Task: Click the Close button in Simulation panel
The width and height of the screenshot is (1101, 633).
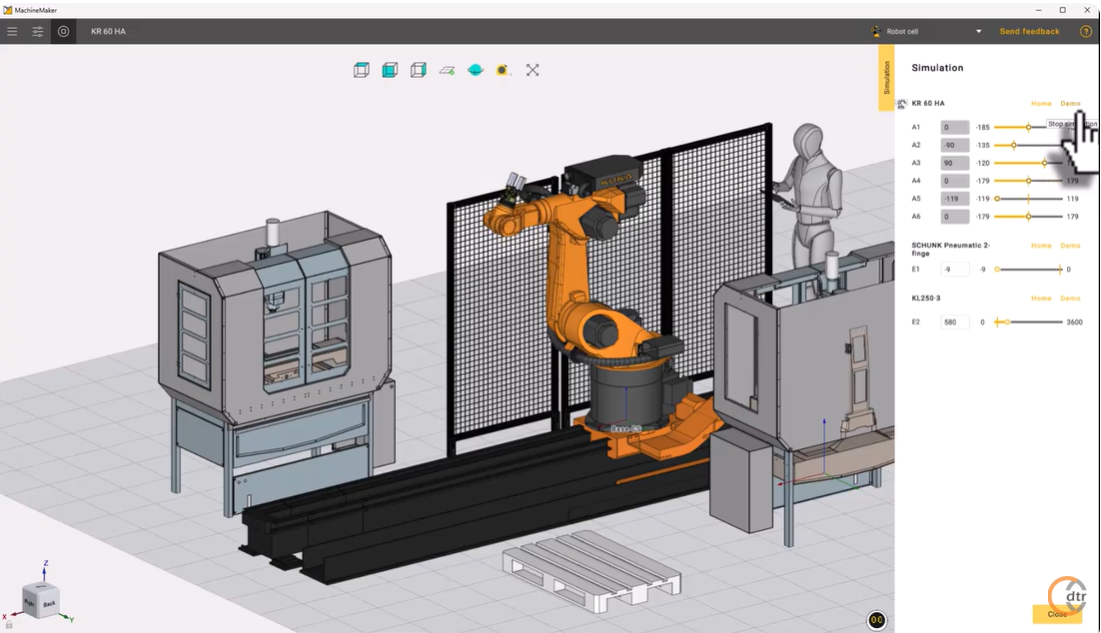Action: (x=1057, y=614)
